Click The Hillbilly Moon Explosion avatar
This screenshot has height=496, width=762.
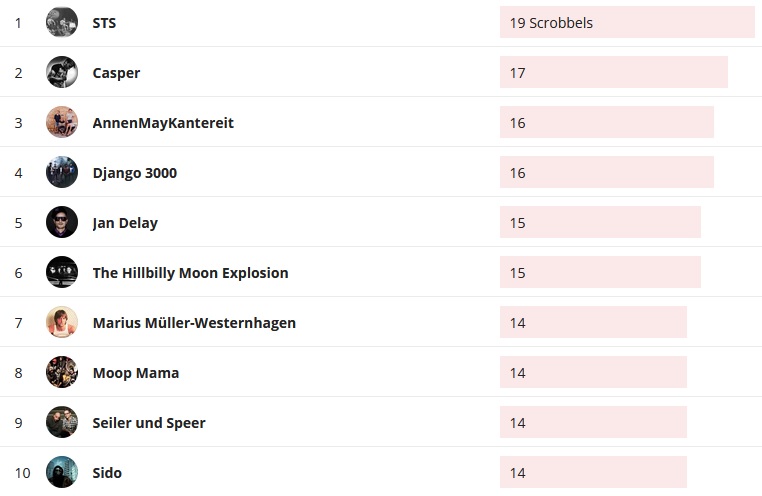[x=62, y=272]
